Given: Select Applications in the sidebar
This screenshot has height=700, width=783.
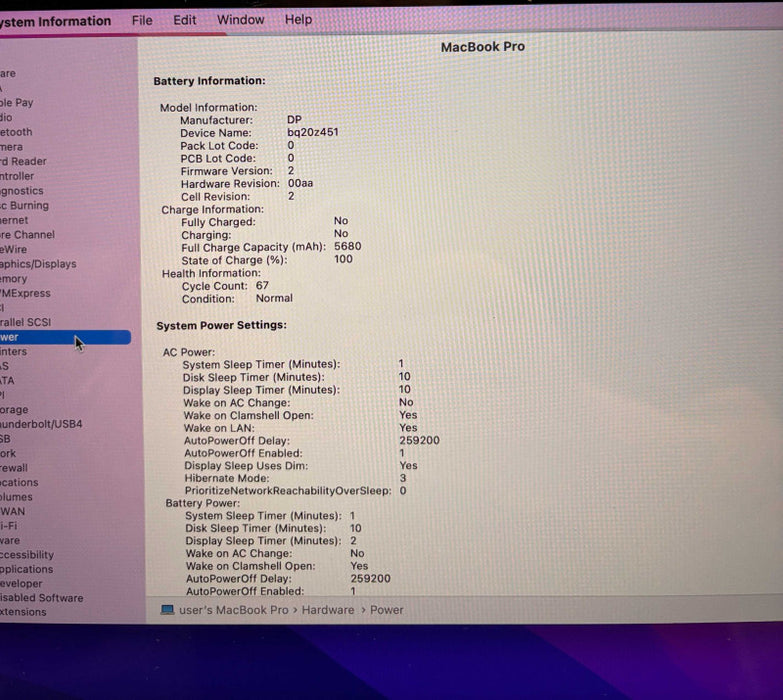Looking at the screenshot, I should tap(26, 569).
